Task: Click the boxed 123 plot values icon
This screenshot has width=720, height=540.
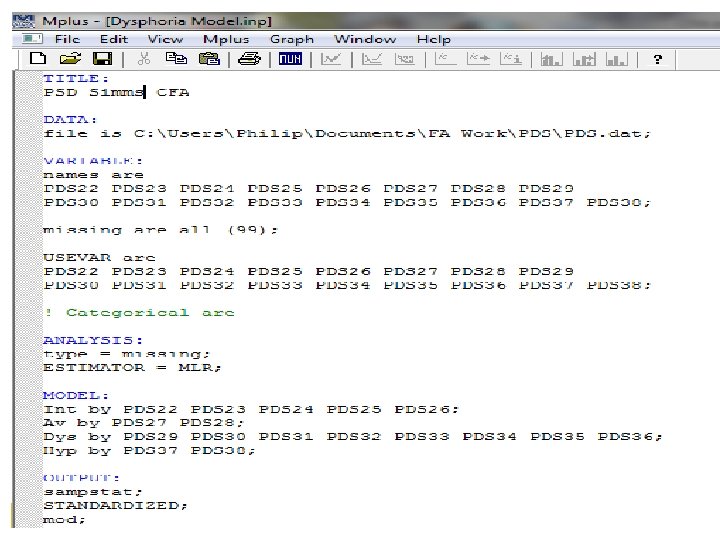Action: (x=405, y=59)
